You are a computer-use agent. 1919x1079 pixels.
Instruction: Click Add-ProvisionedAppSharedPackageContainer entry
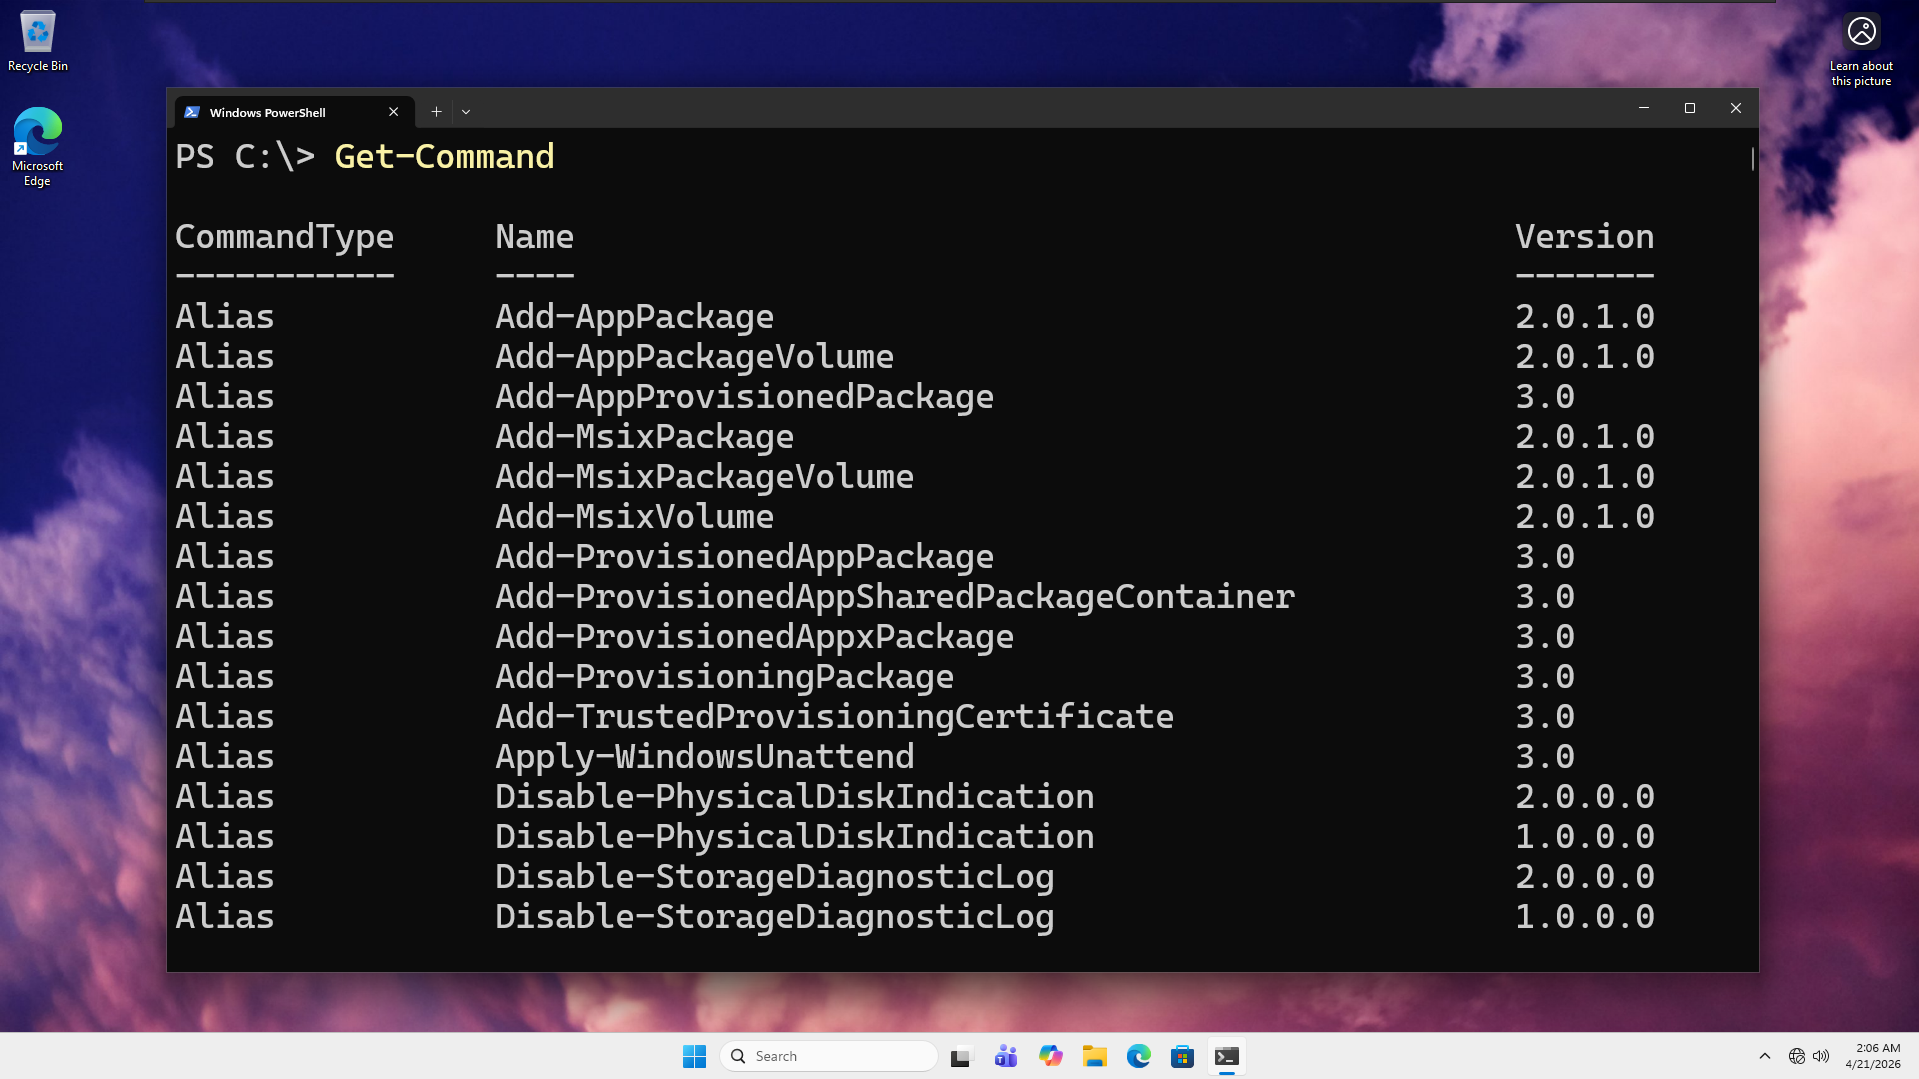pyautogui.click(x=895, y=597)
